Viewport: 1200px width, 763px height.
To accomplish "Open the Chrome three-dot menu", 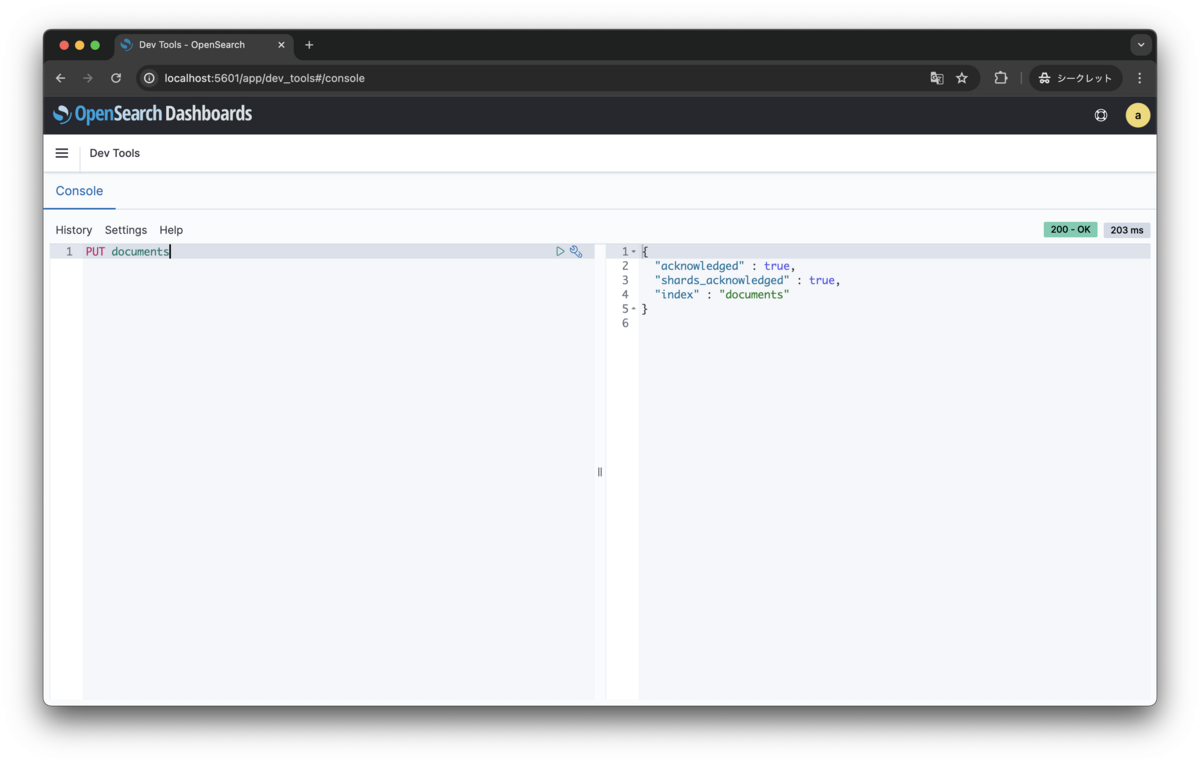I will pos(1139,78).
